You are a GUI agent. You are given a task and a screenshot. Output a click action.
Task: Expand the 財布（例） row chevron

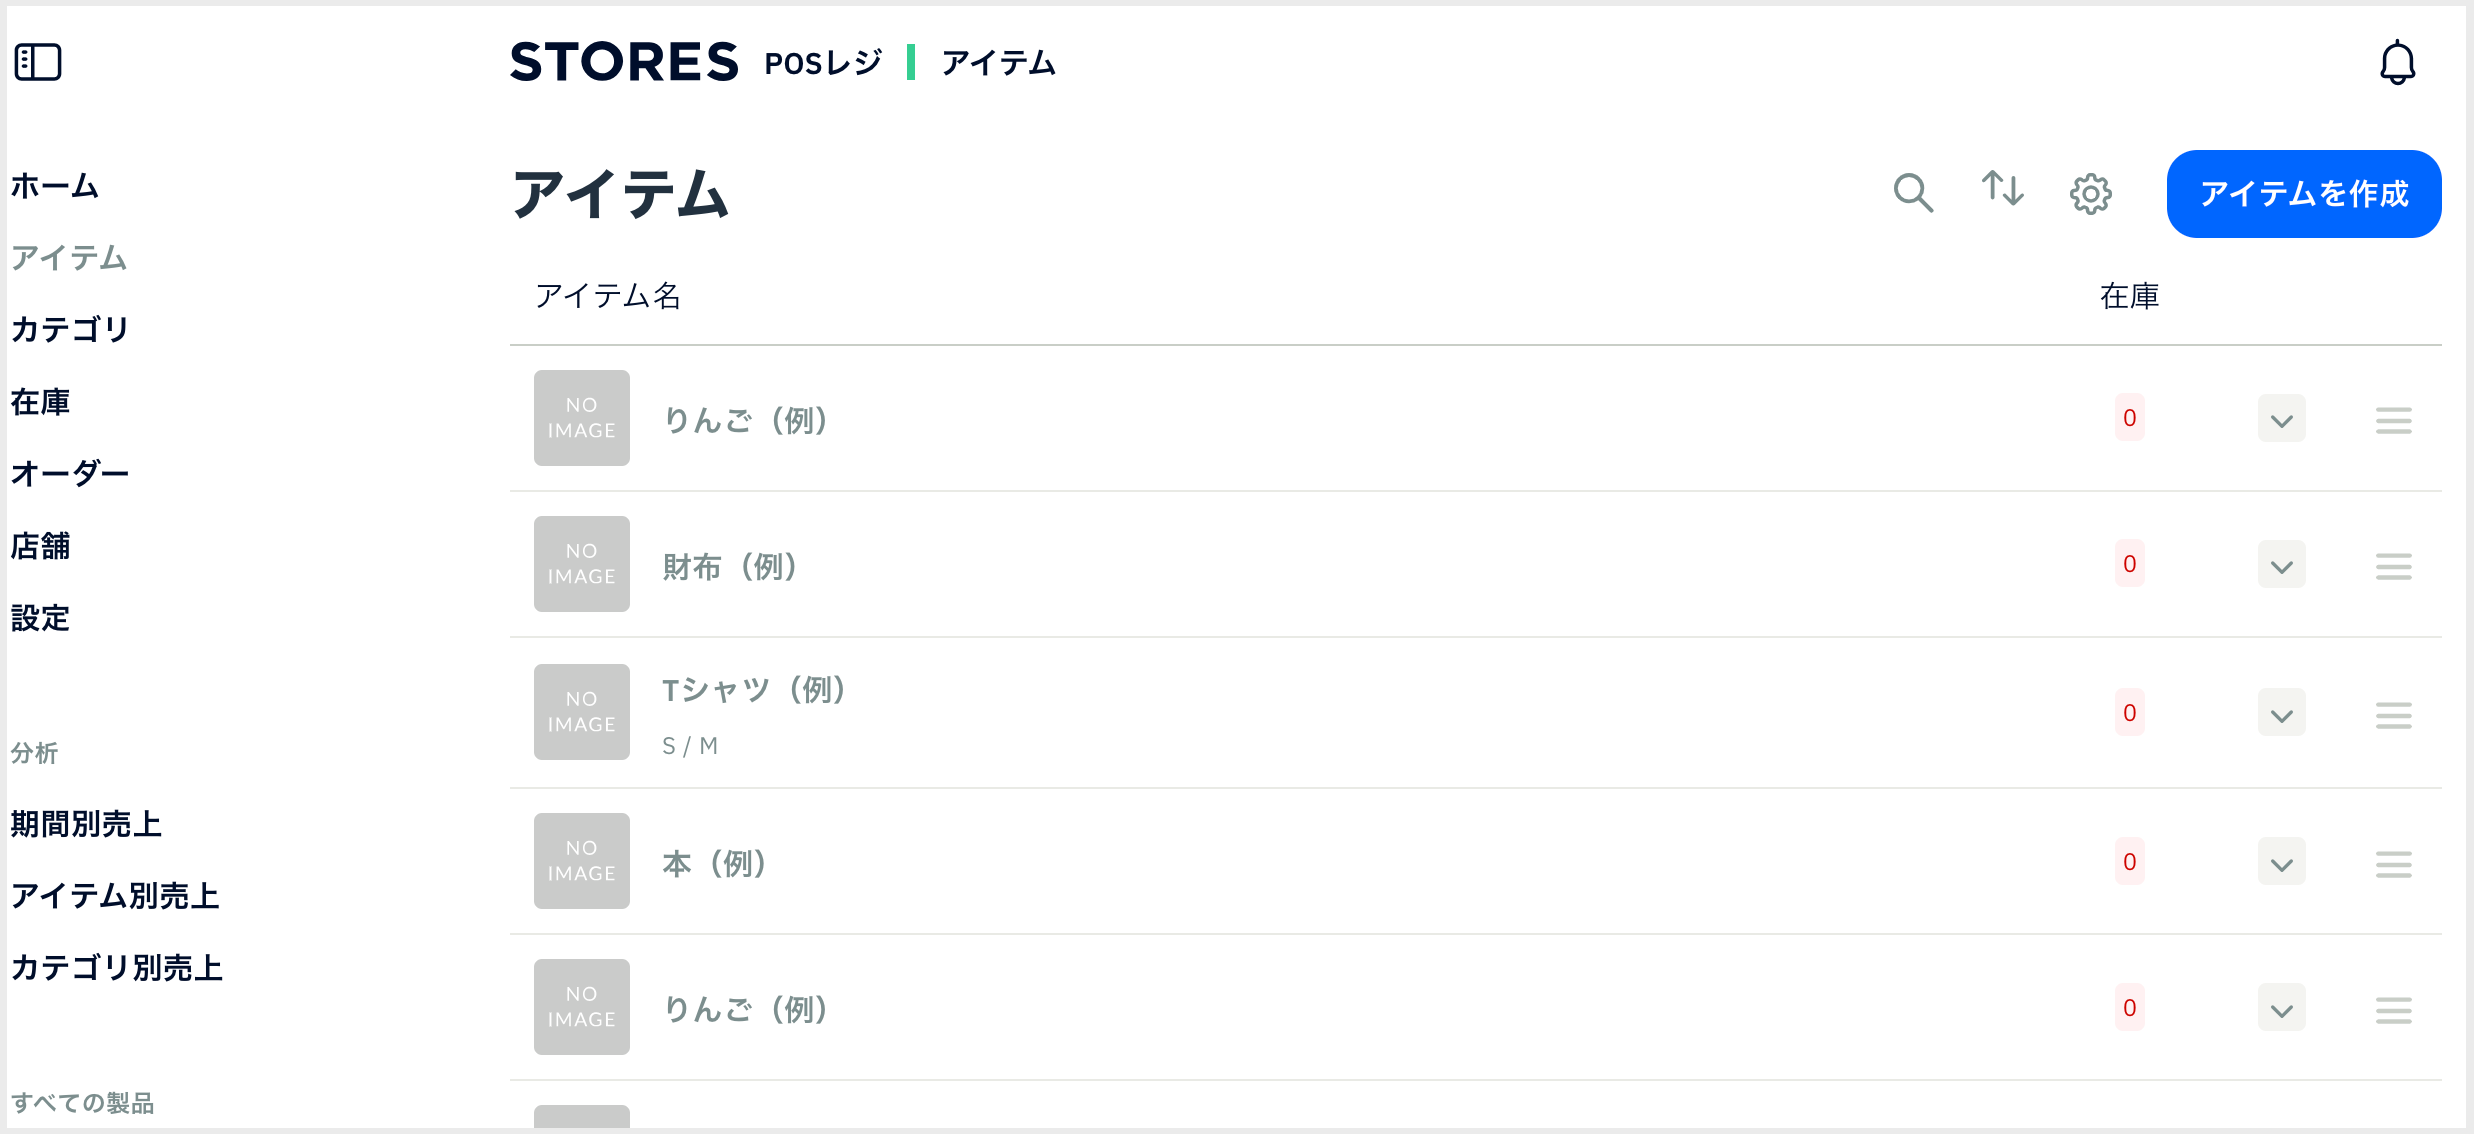pyautogui.click(x=2281, y=565)
